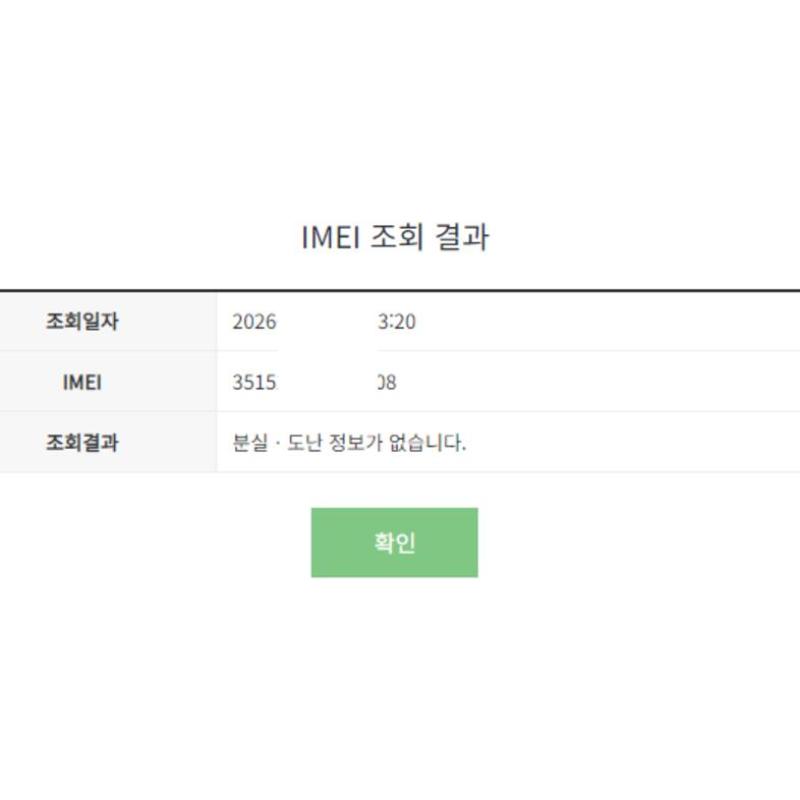Click the trailing 08 IMEI digits
800x800 pixels.
[387, 382]
